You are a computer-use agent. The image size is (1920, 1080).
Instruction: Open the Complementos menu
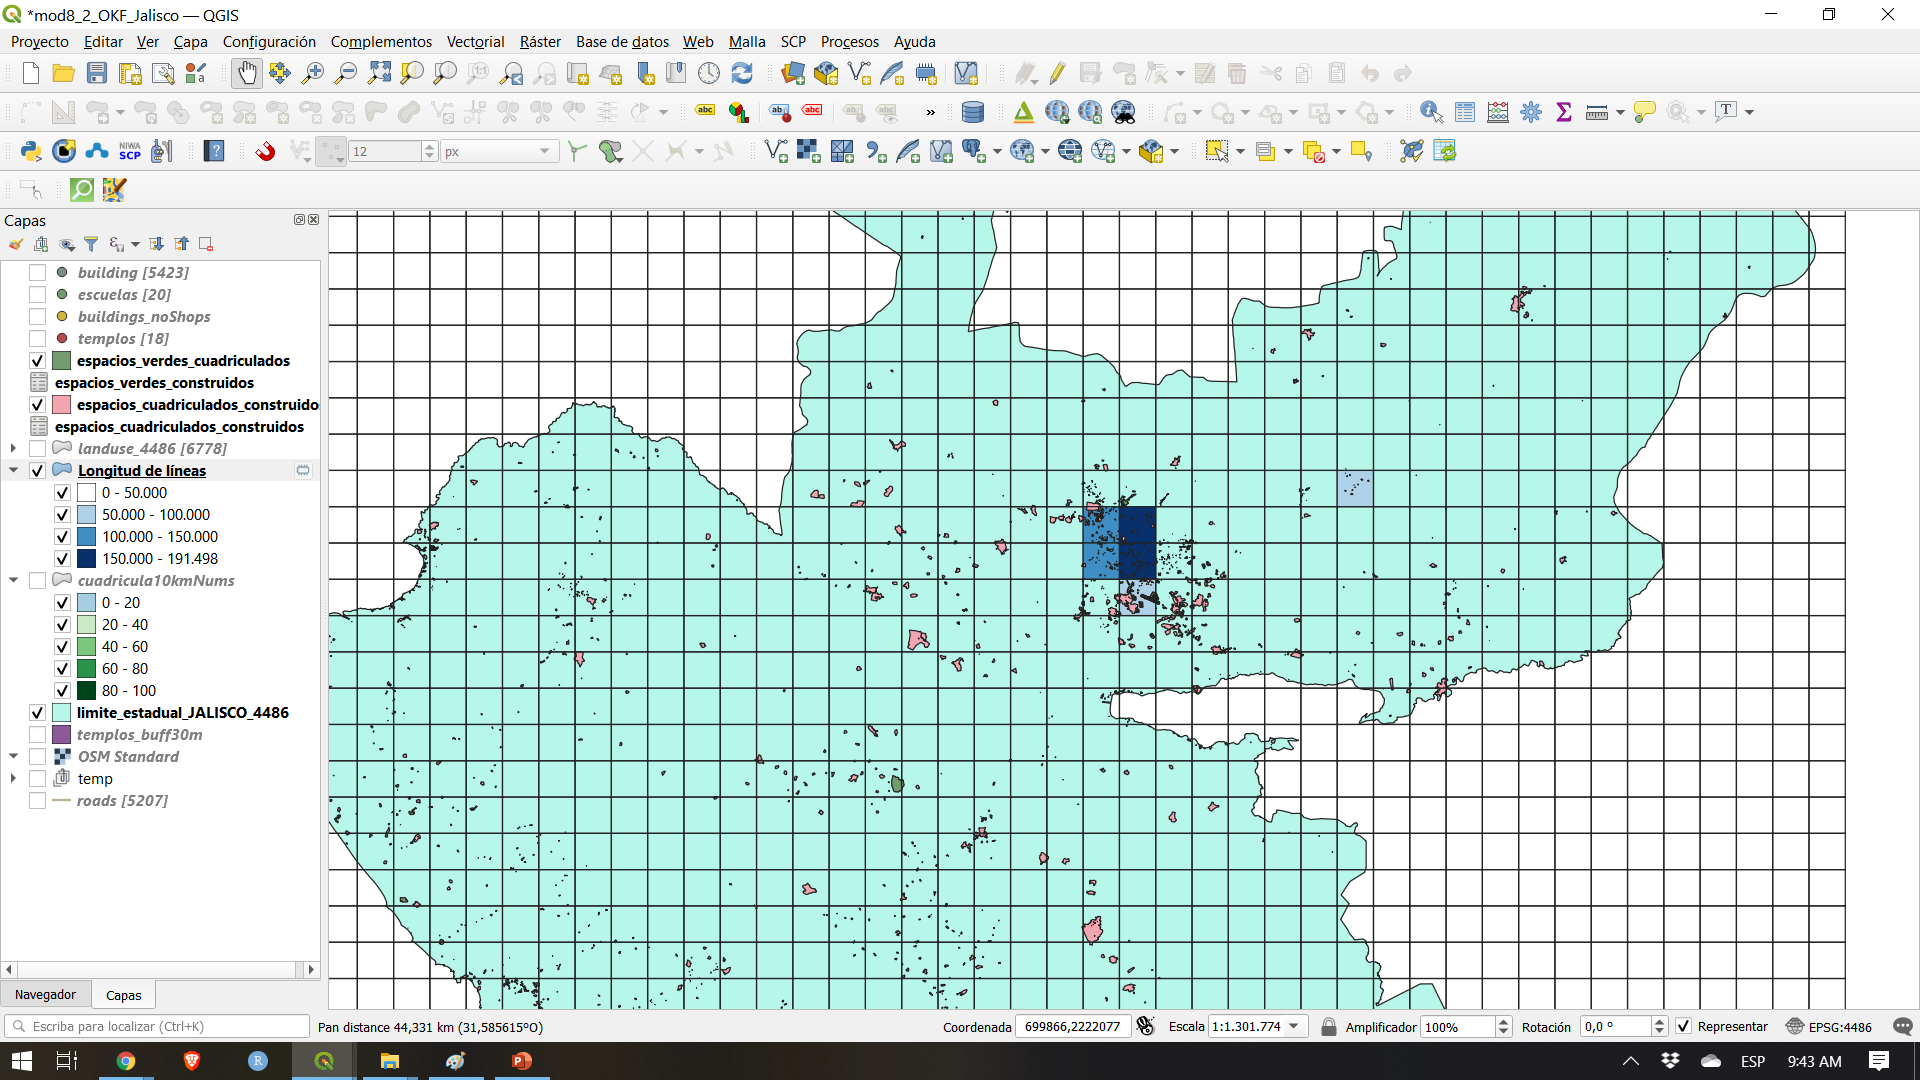coord(381,41)
